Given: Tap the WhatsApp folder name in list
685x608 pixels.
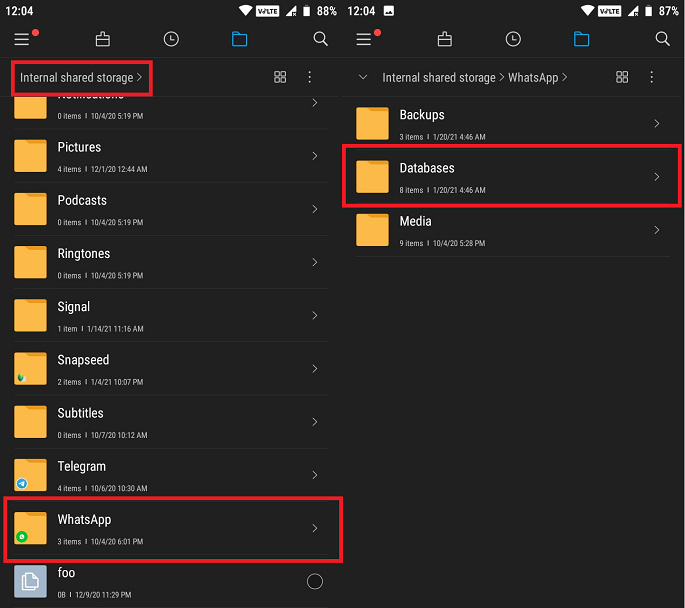Looking at the screenshot, I should (x=84, y=520).
